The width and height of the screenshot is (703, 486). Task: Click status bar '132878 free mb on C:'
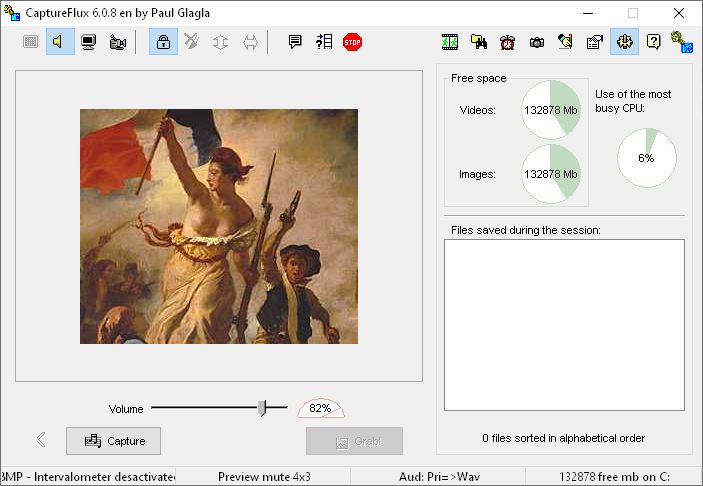(x=615, y=477)
